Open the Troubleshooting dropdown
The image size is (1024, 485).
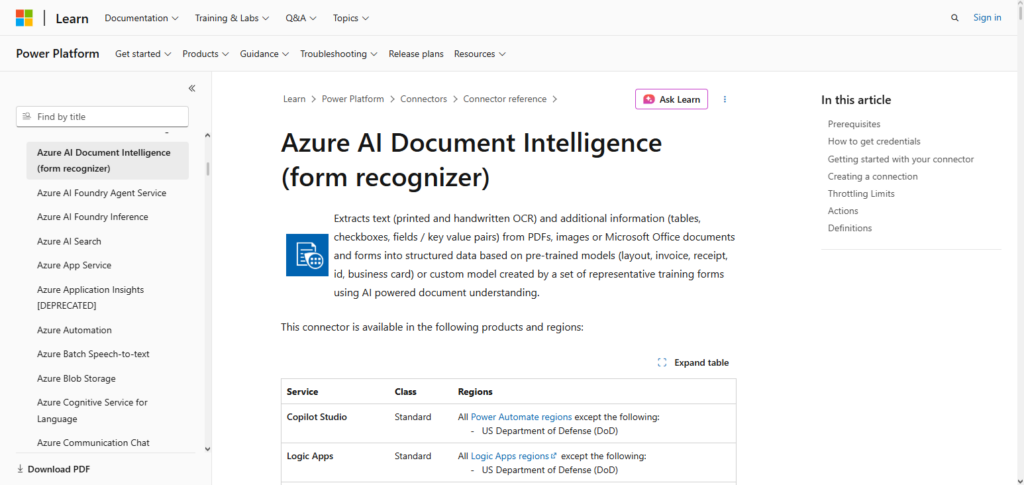click(338, 54)
